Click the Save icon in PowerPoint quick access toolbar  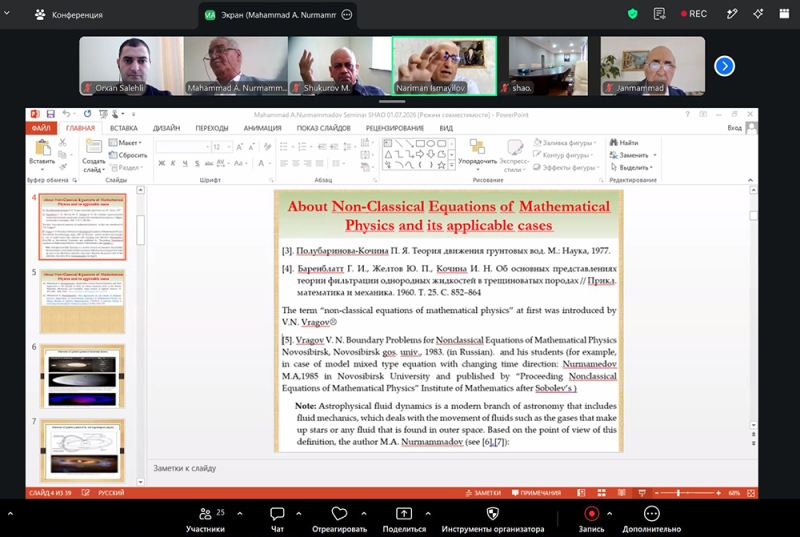(x=50, y=114)
